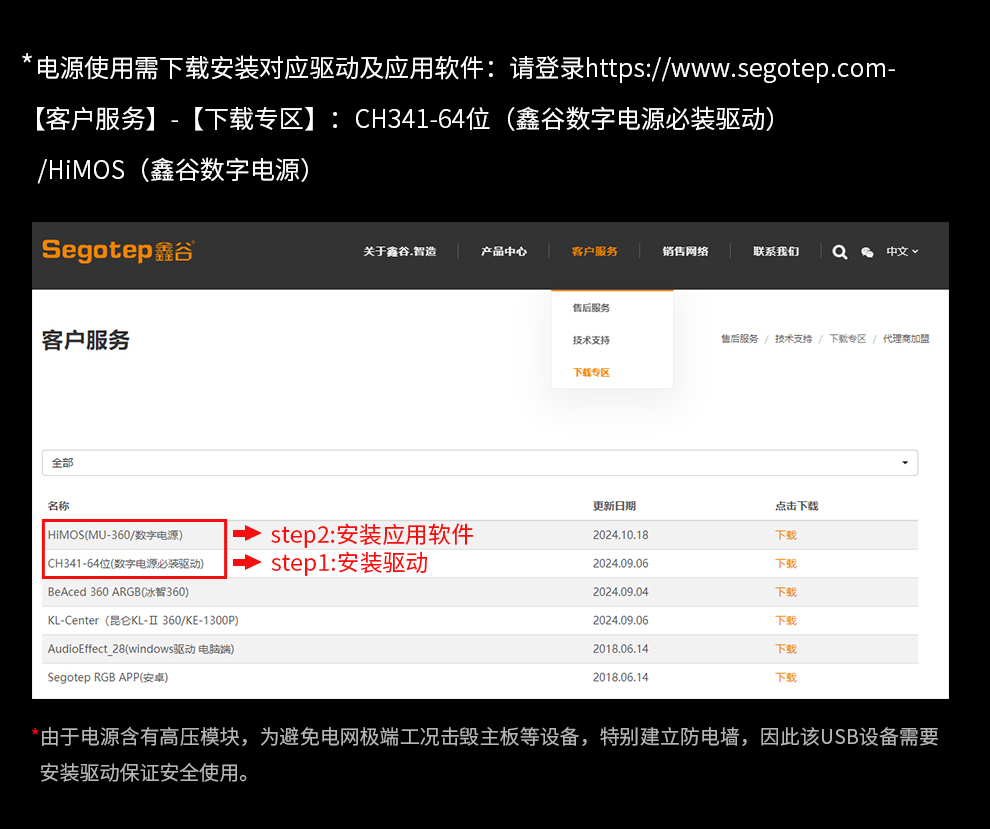Open the search magnifier icon
Viewport: 990px width, 829px height.
[840, 252]
